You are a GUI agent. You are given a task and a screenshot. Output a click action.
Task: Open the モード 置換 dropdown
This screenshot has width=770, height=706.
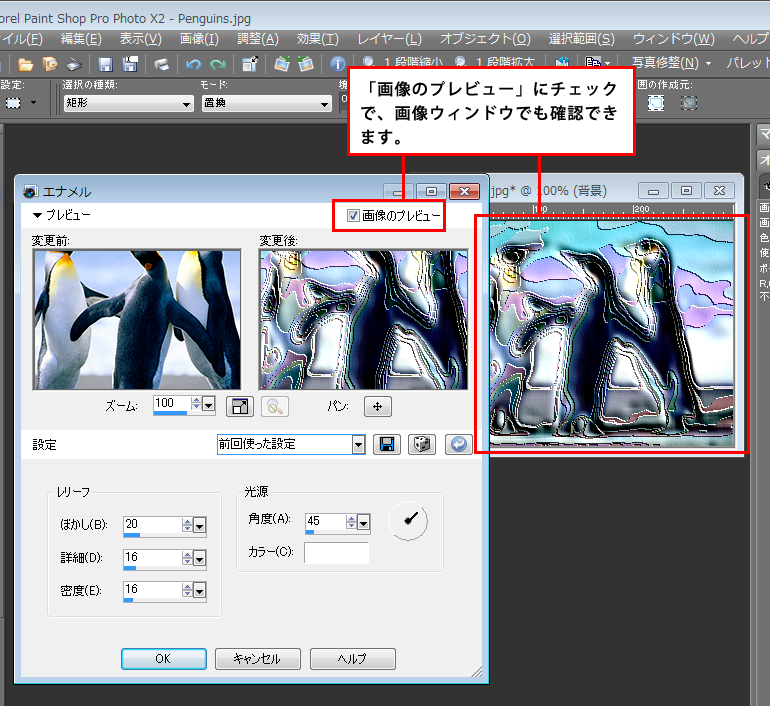coord(267,103)
